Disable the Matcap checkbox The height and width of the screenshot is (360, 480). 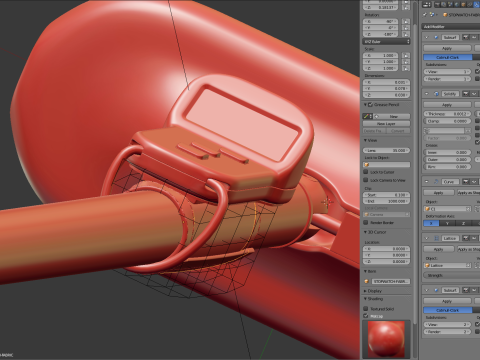click(366, 316)
